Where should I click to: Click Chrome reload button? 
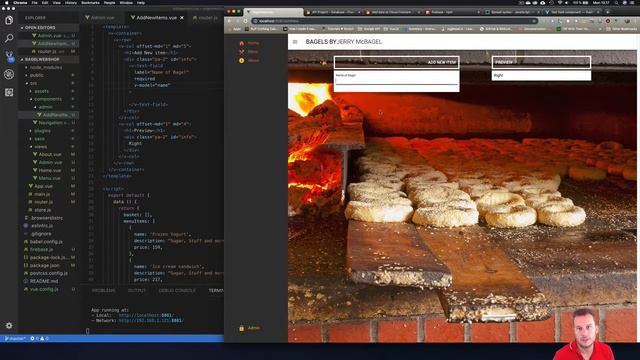click(x=245, y=21)
